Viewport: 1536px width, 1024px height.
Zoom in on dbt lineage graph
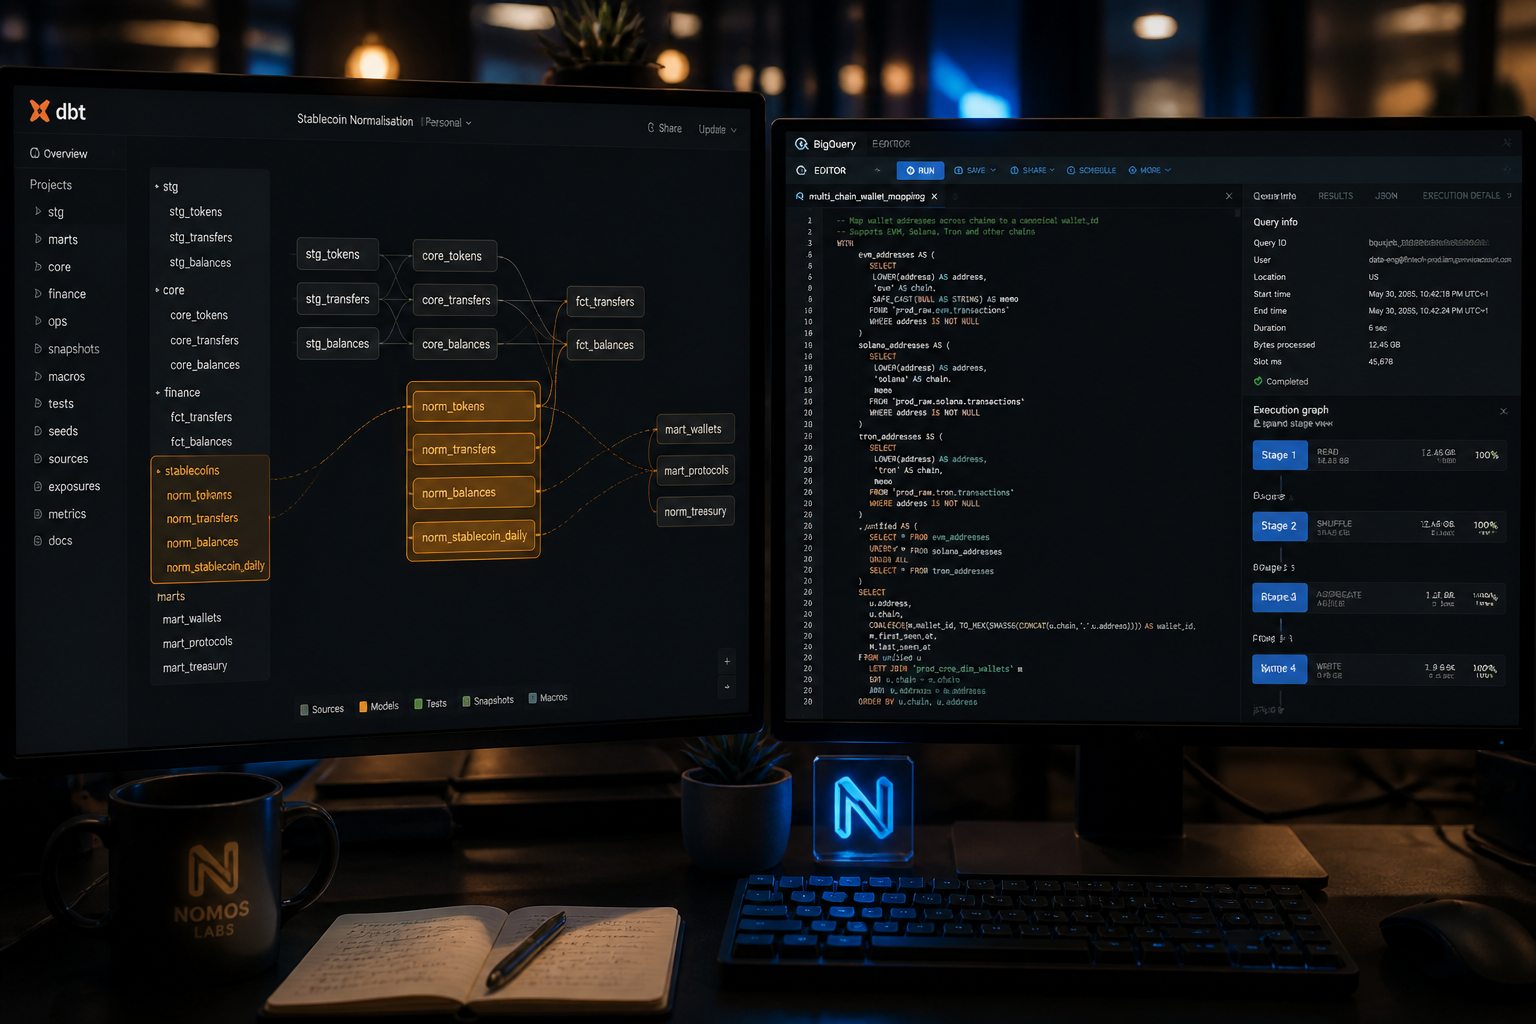[727, 661]
